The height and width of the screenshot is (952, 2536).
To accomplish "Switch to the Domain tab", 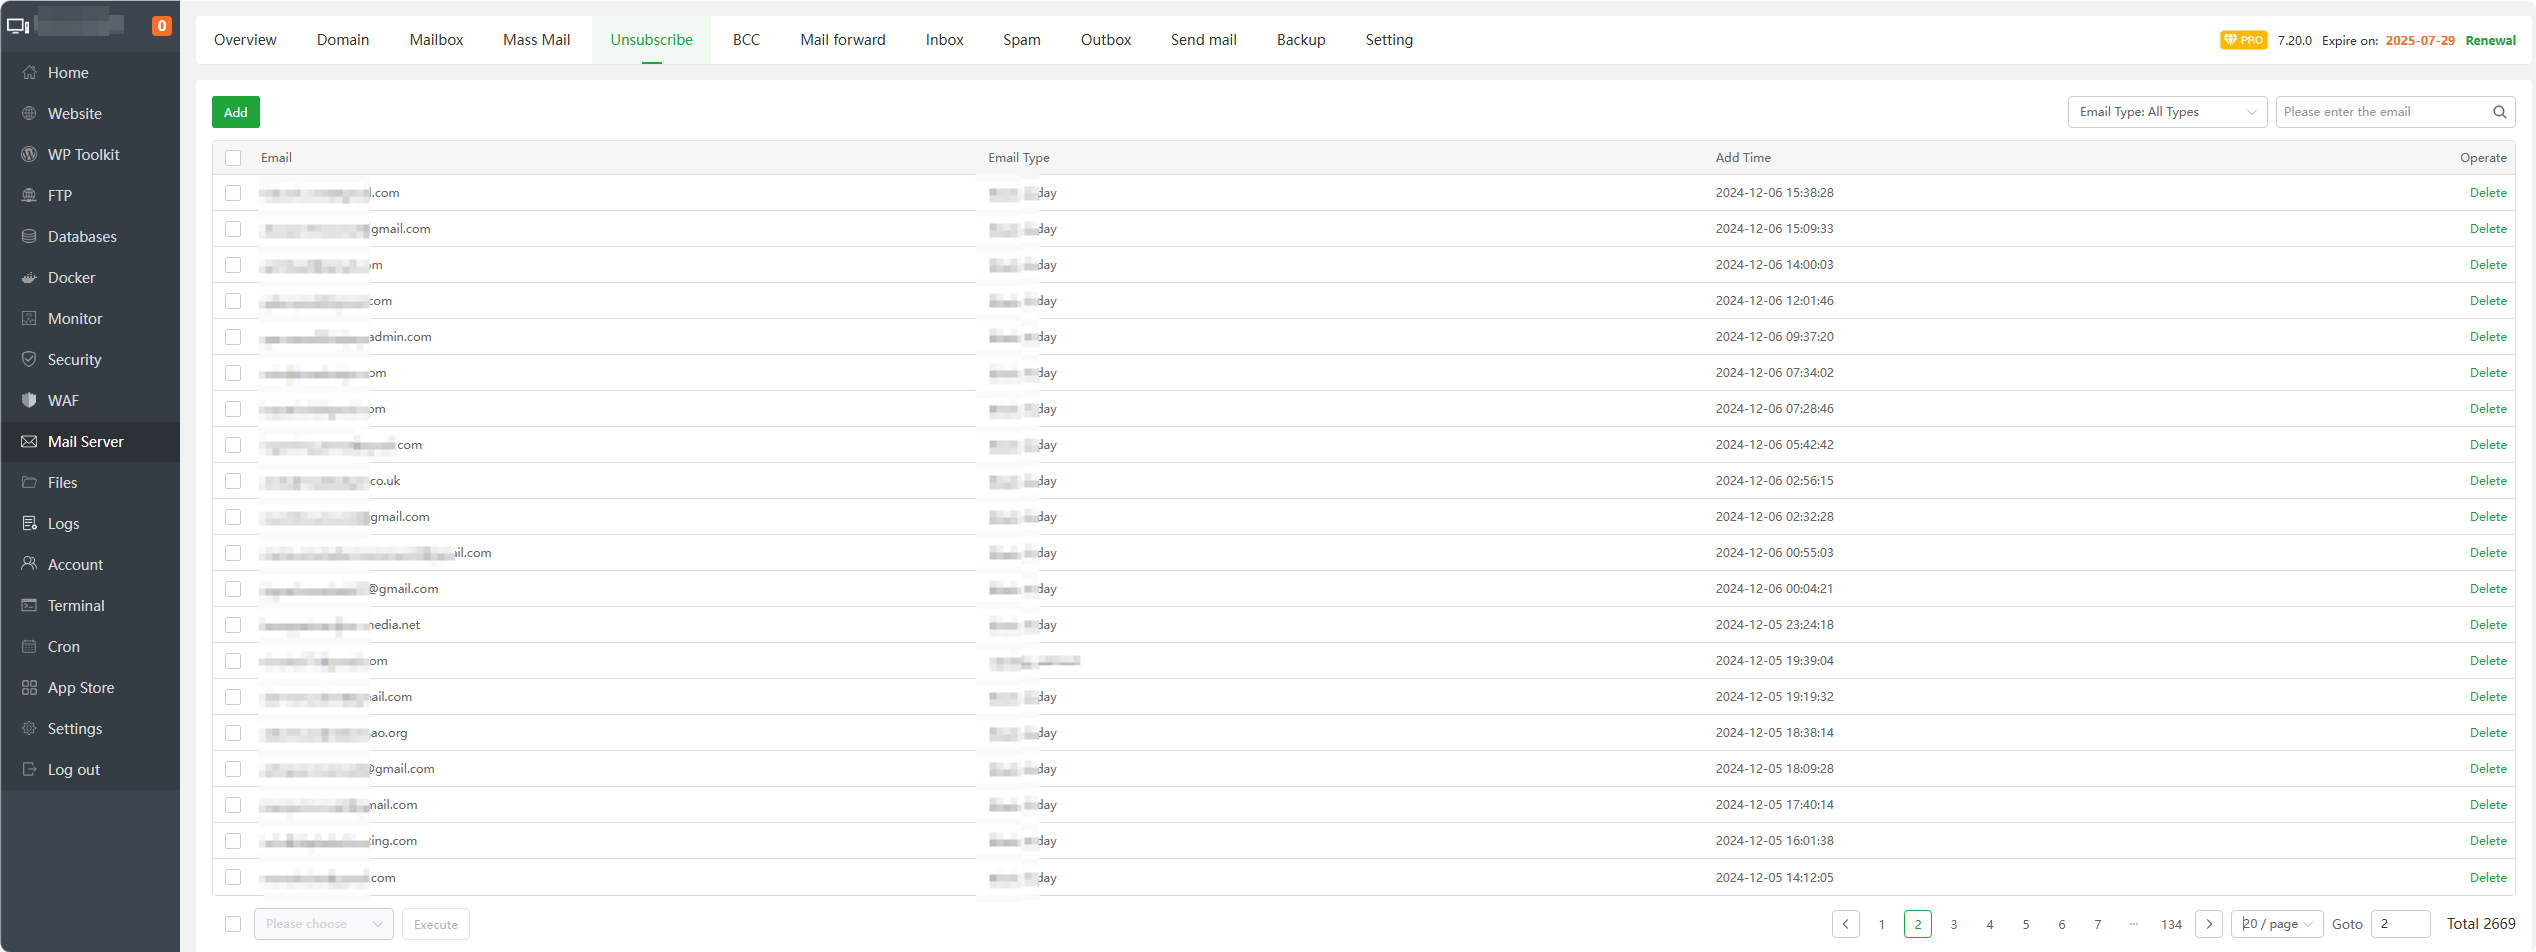I will pyautogui.click(x=343, y=40).
